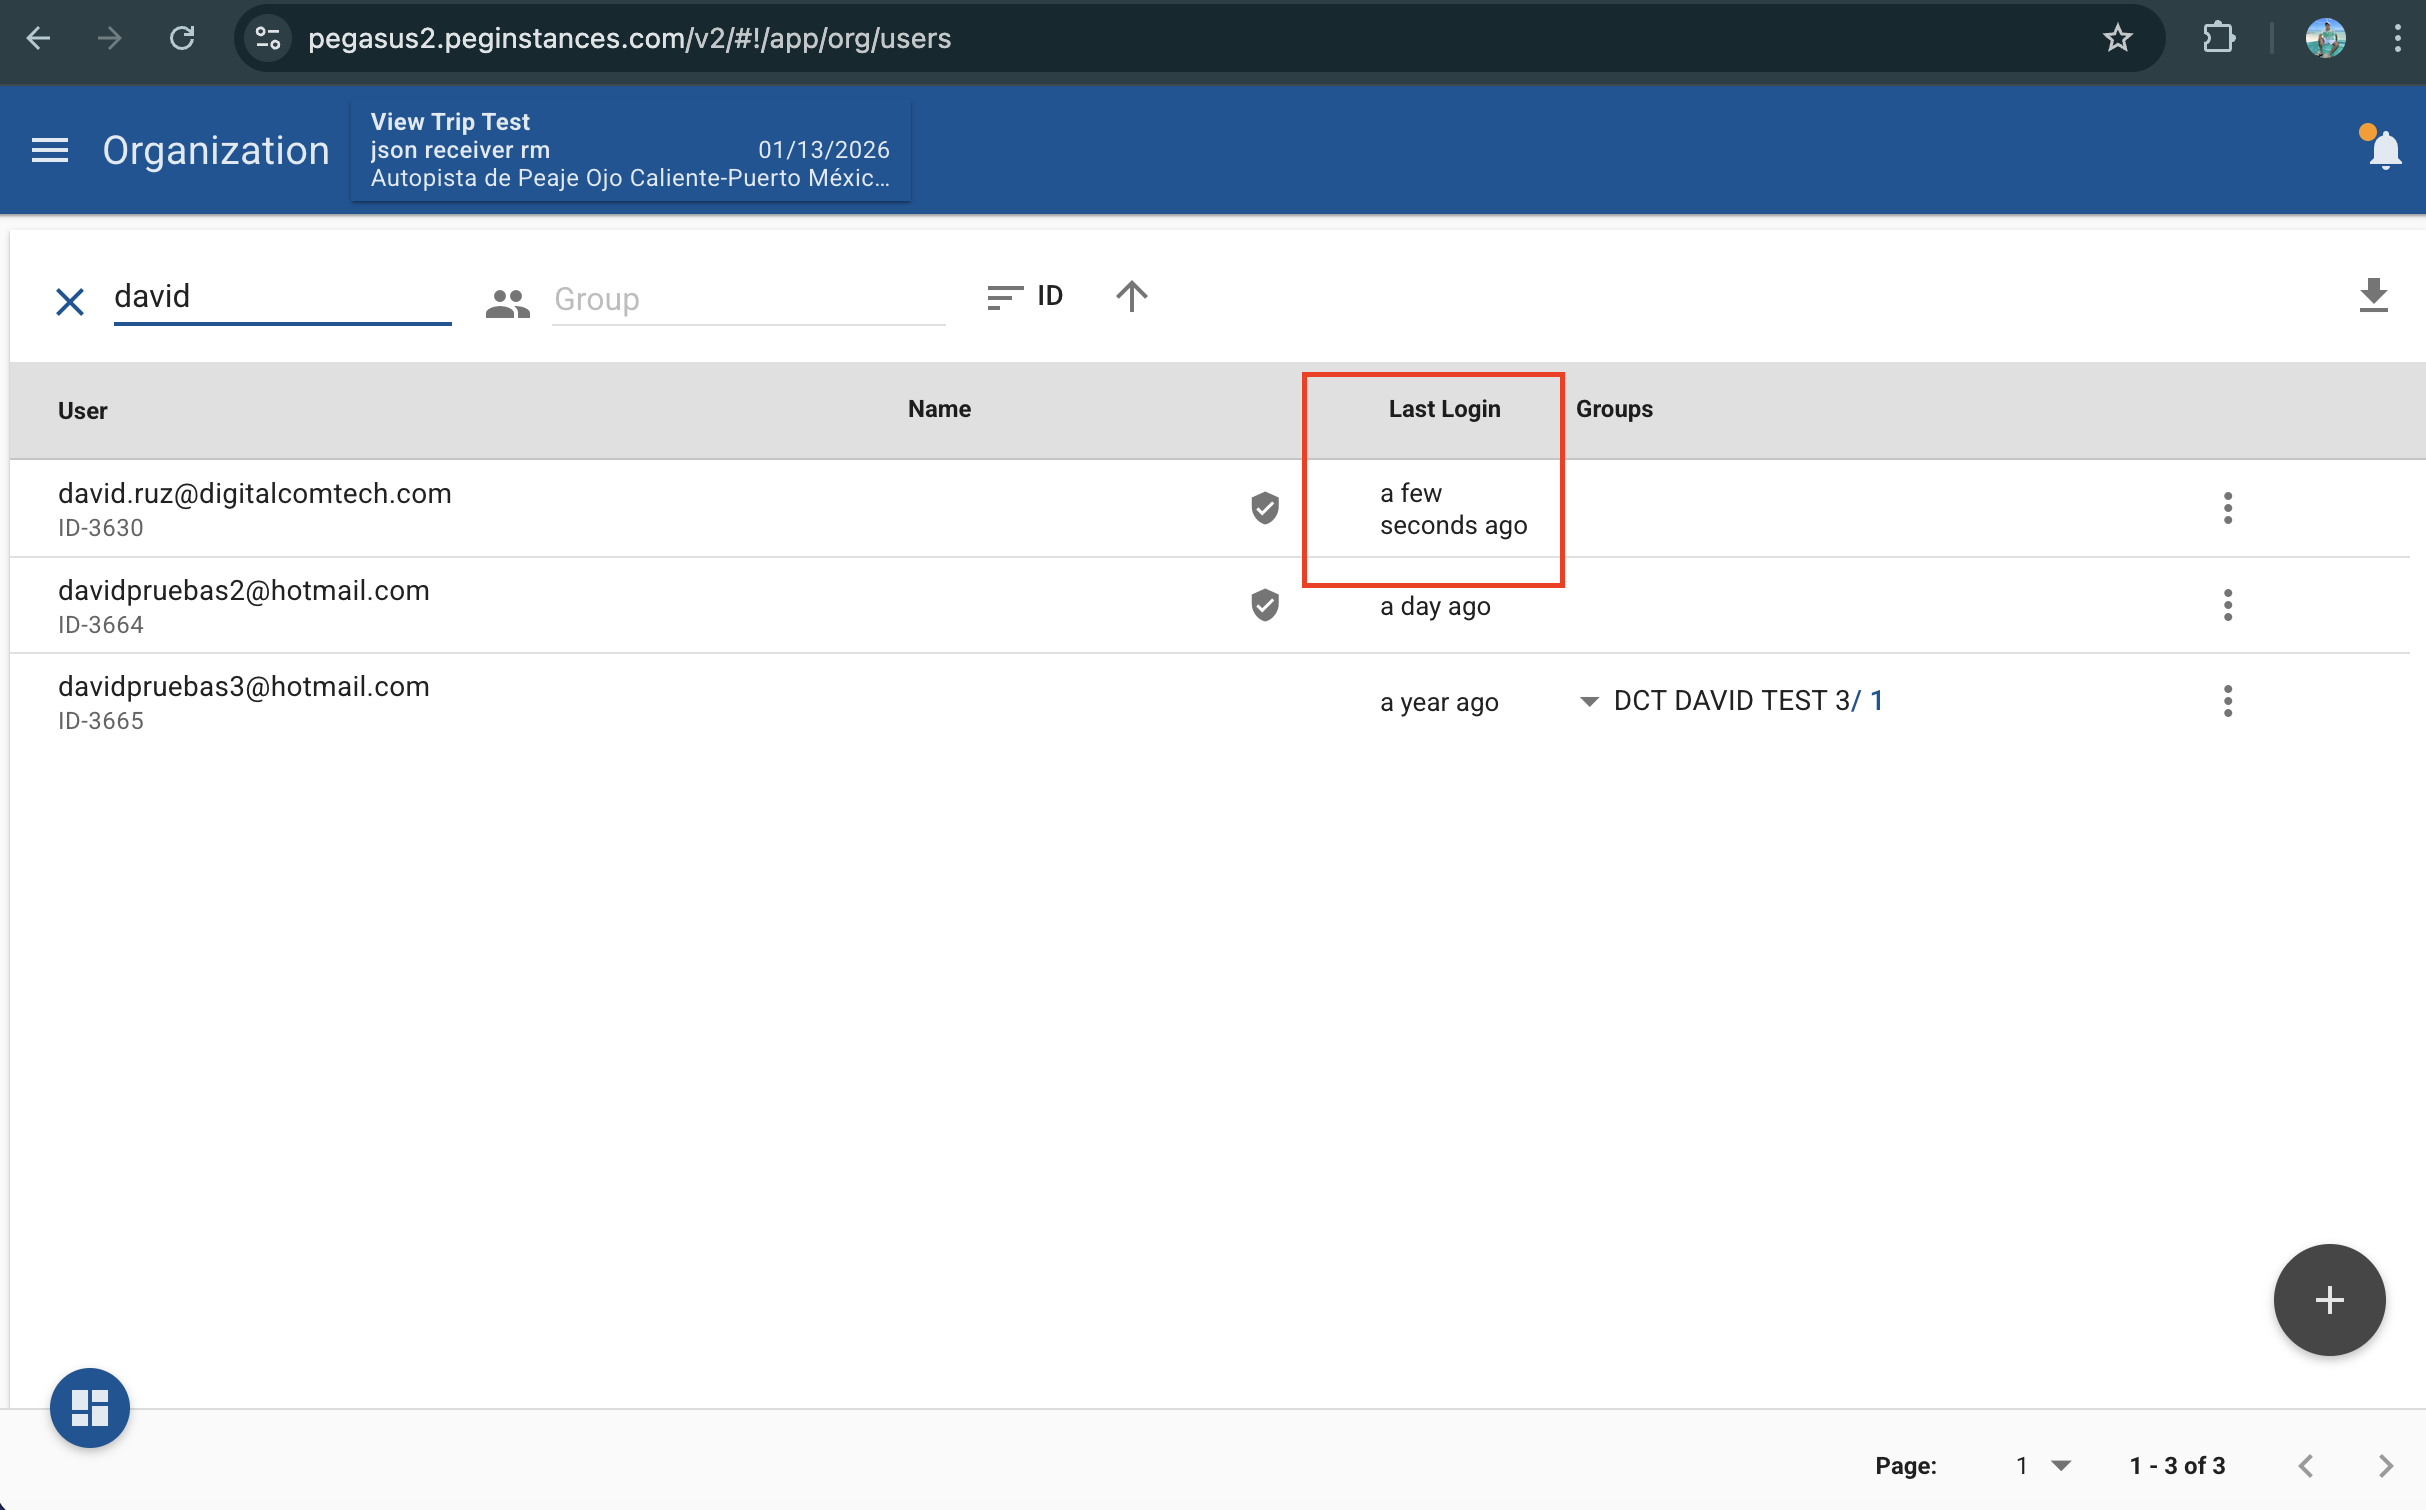Click the people group icon

coord(507,303)
